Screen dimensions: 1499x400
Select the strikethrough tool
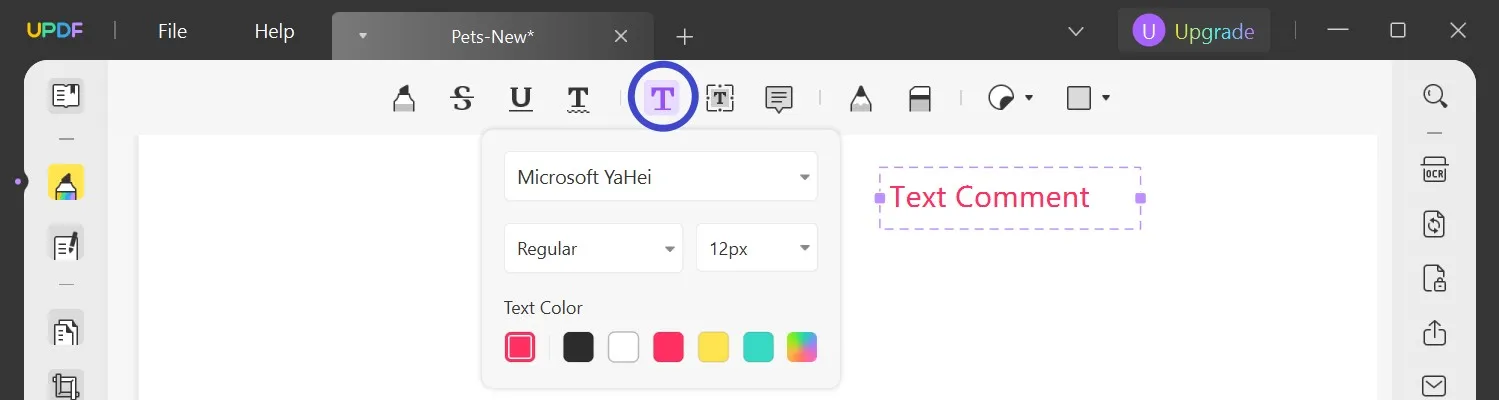click(x=461, y=98)
